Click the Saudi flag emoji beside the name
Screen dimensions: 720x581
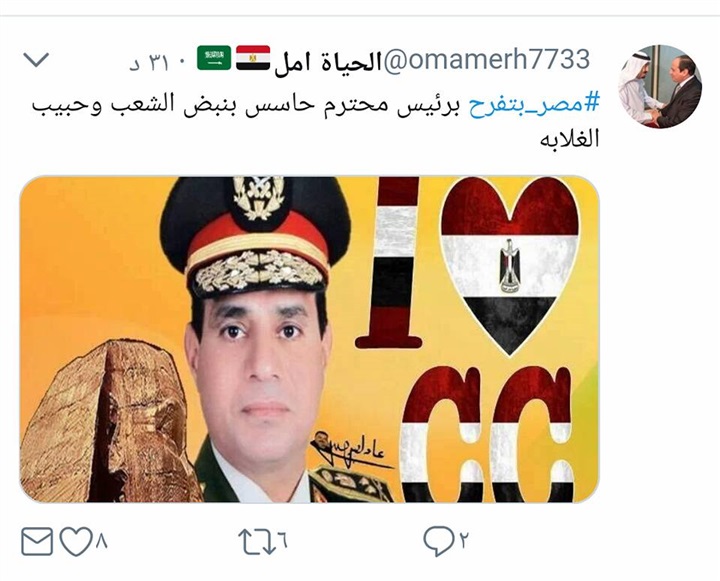pyautogui.click(x=214, y=58)
